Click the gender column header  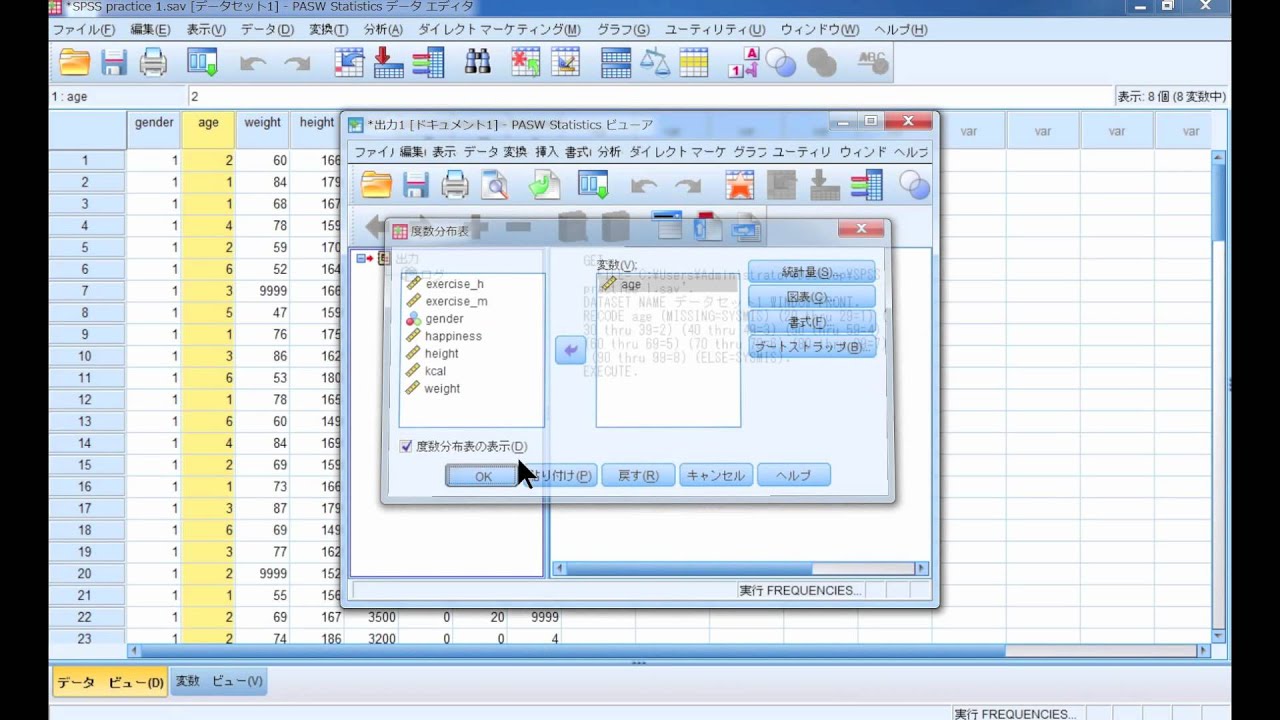click(154, 130)
